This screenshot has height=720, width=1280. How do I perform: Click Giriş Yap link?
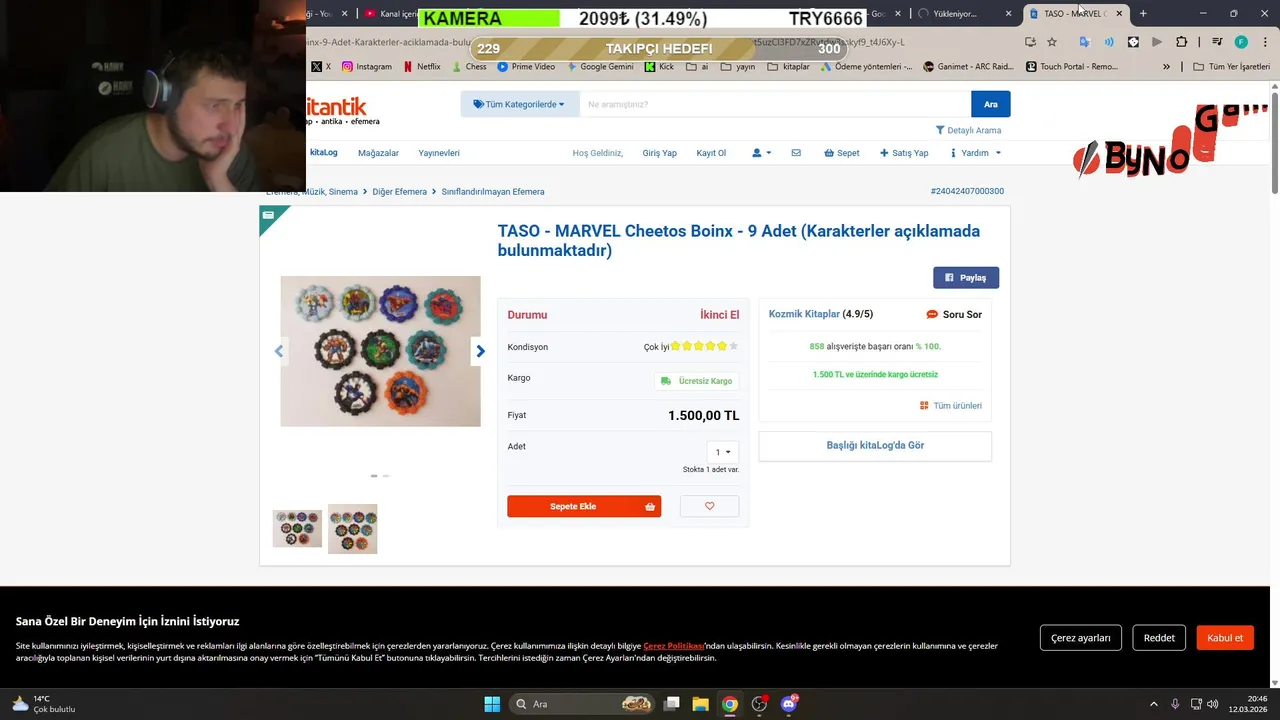[x=659, y=153]
